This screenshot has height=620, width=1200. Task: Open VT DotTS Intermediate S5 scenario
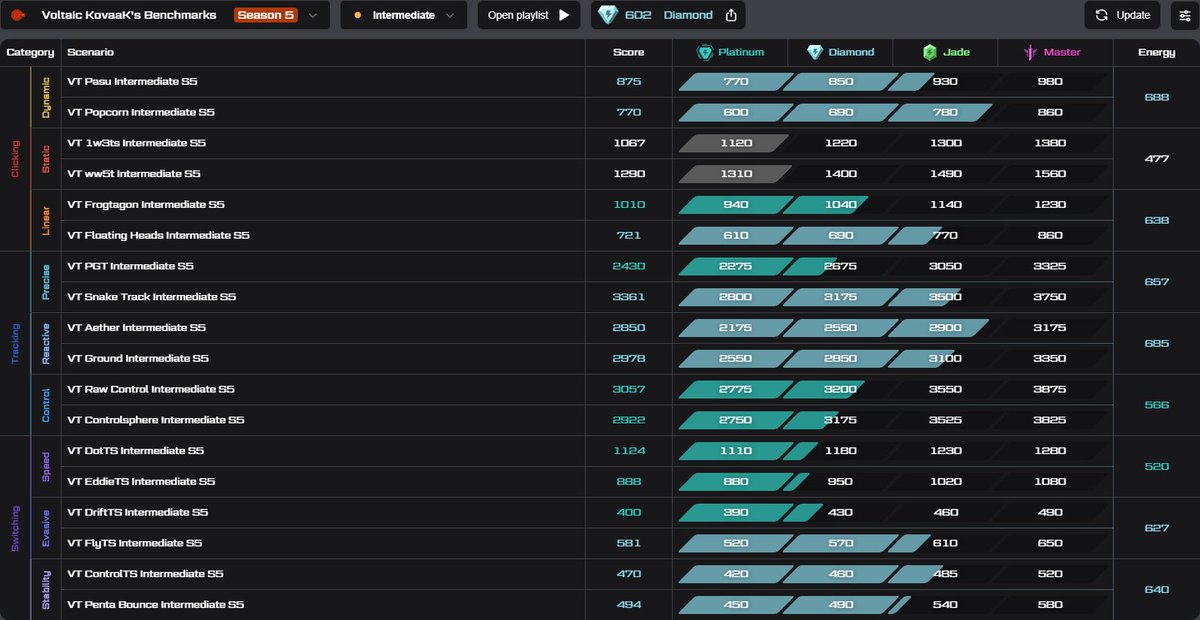click(x=136, y=451)
